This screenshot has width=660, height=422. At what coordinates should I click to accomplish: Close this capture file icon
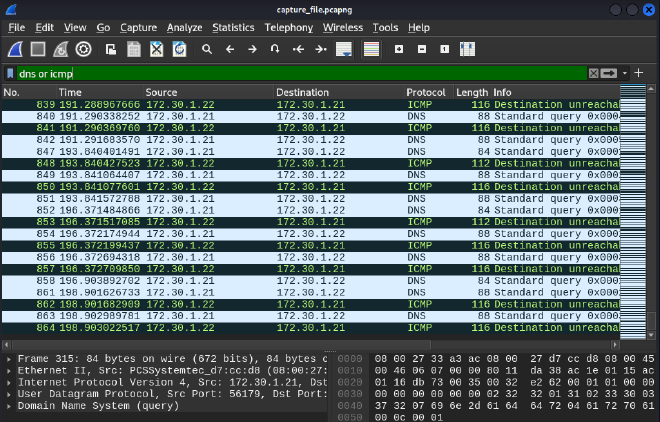tap(157, 49)
